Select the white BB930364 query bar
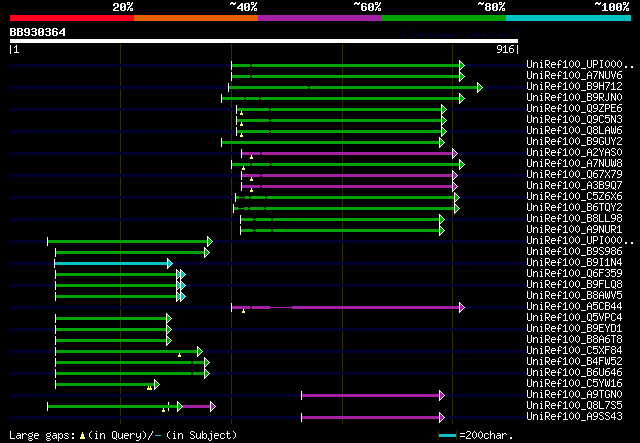Screen dimensions: 640x443 [x=264, y=41]
